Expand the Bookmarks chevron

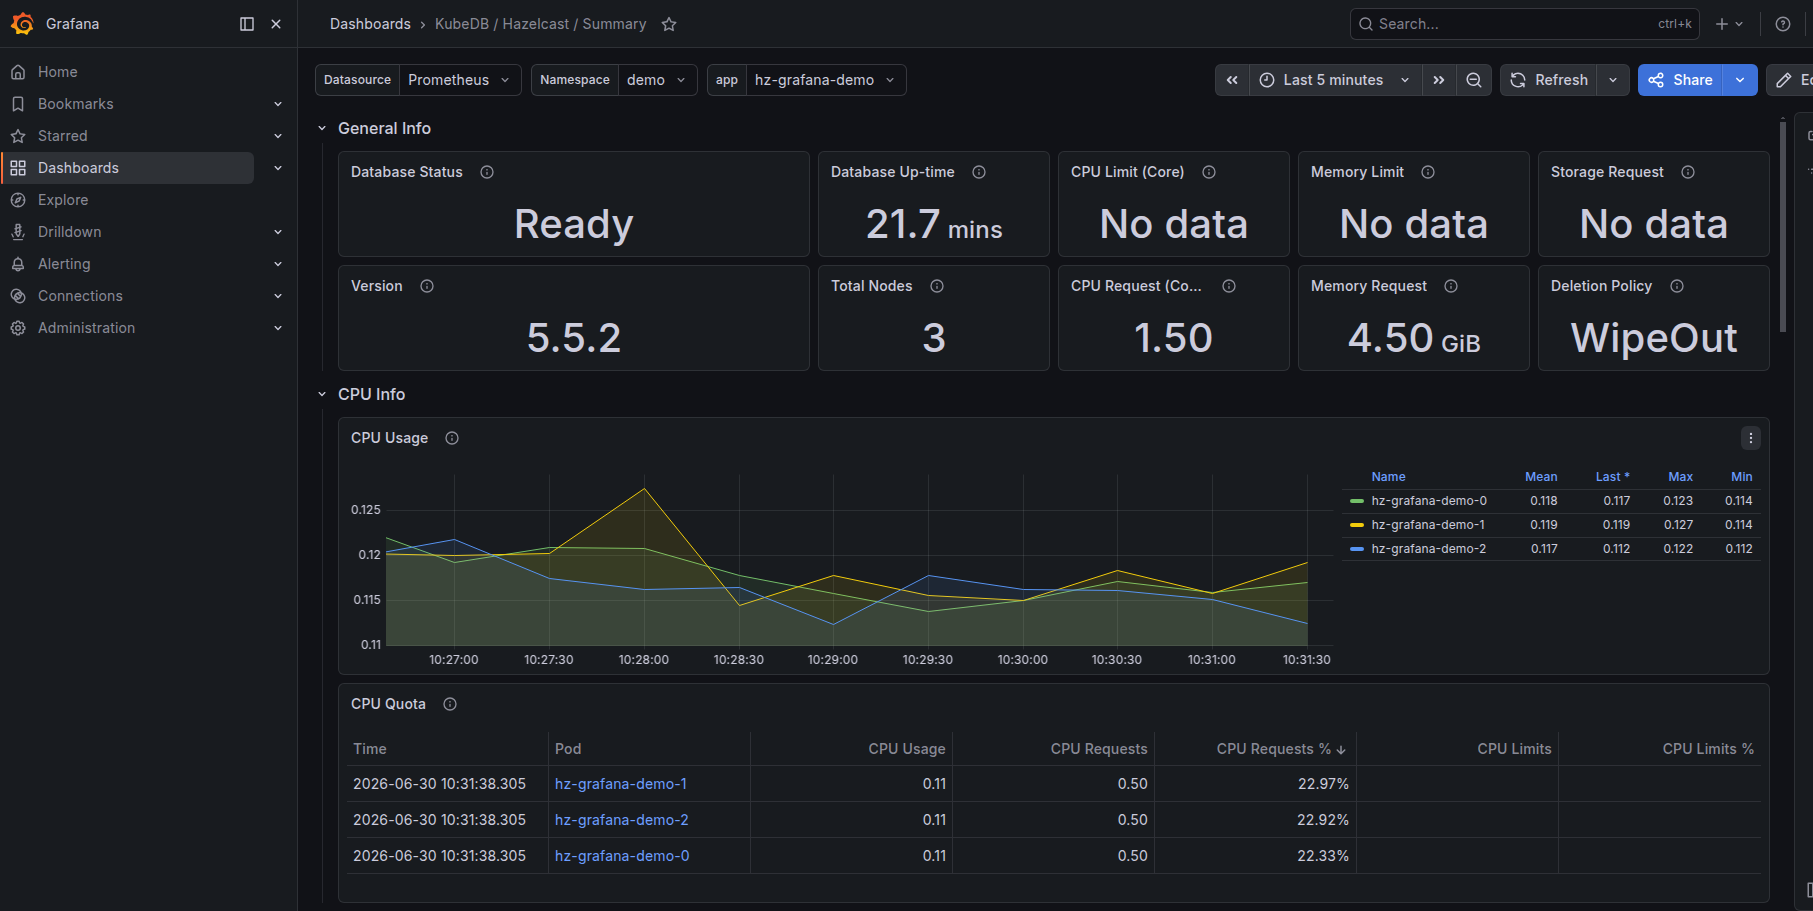(278, 104)
